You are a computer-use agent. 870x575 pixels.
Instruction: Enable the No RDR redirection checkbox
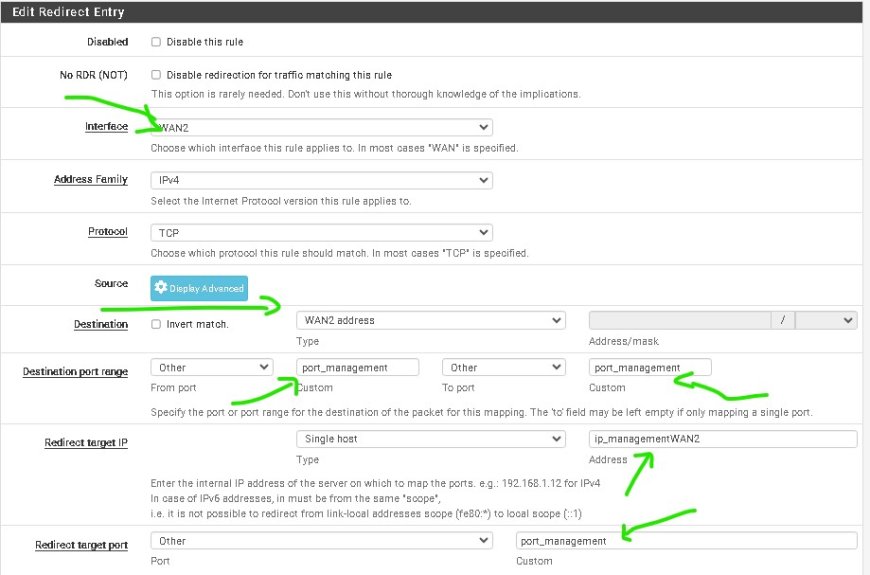coord(156,75)
